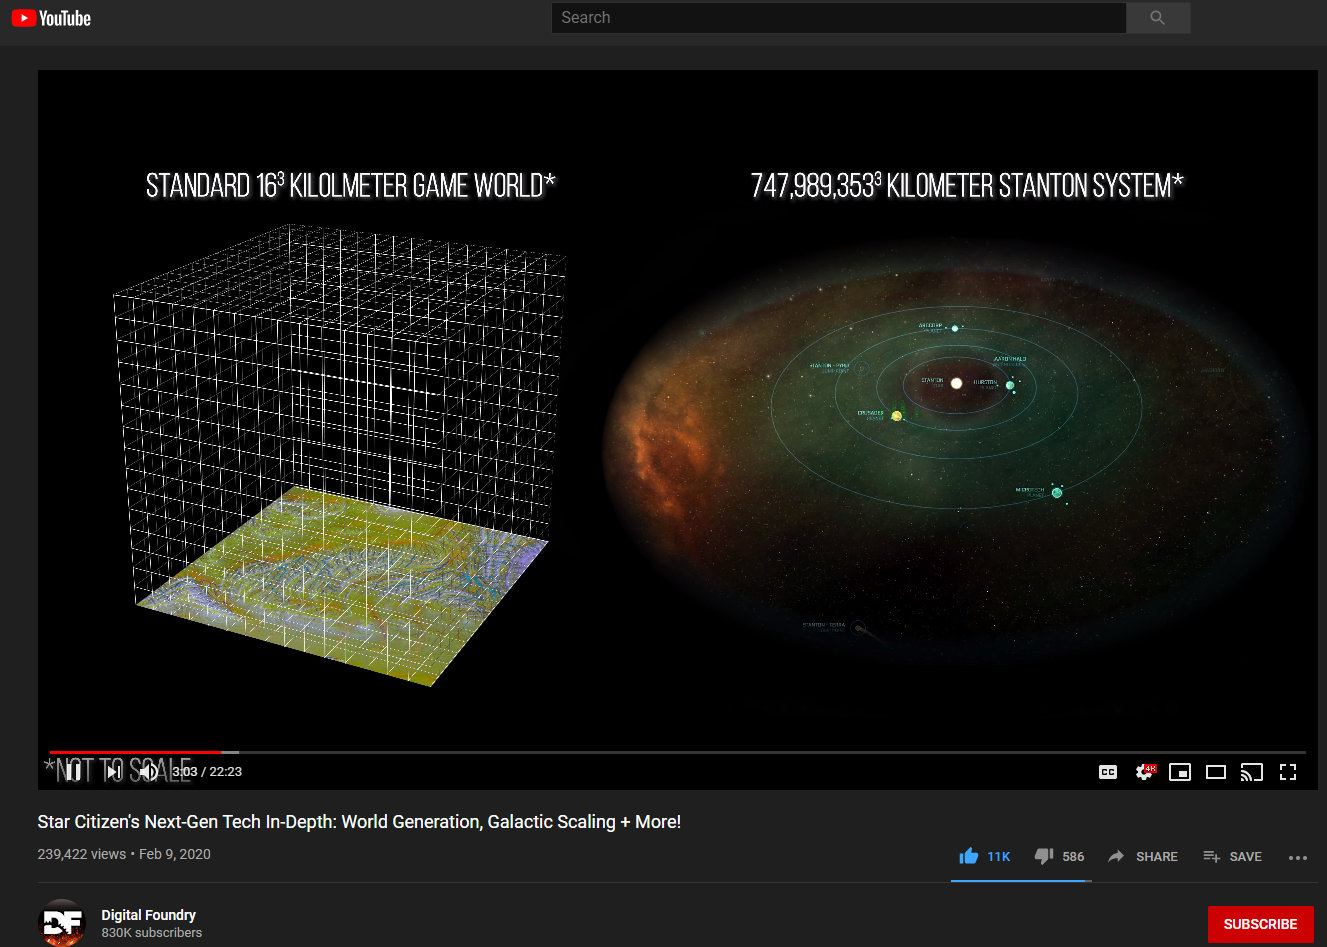Subscribe to Digital Foundry

point(1260,924)
